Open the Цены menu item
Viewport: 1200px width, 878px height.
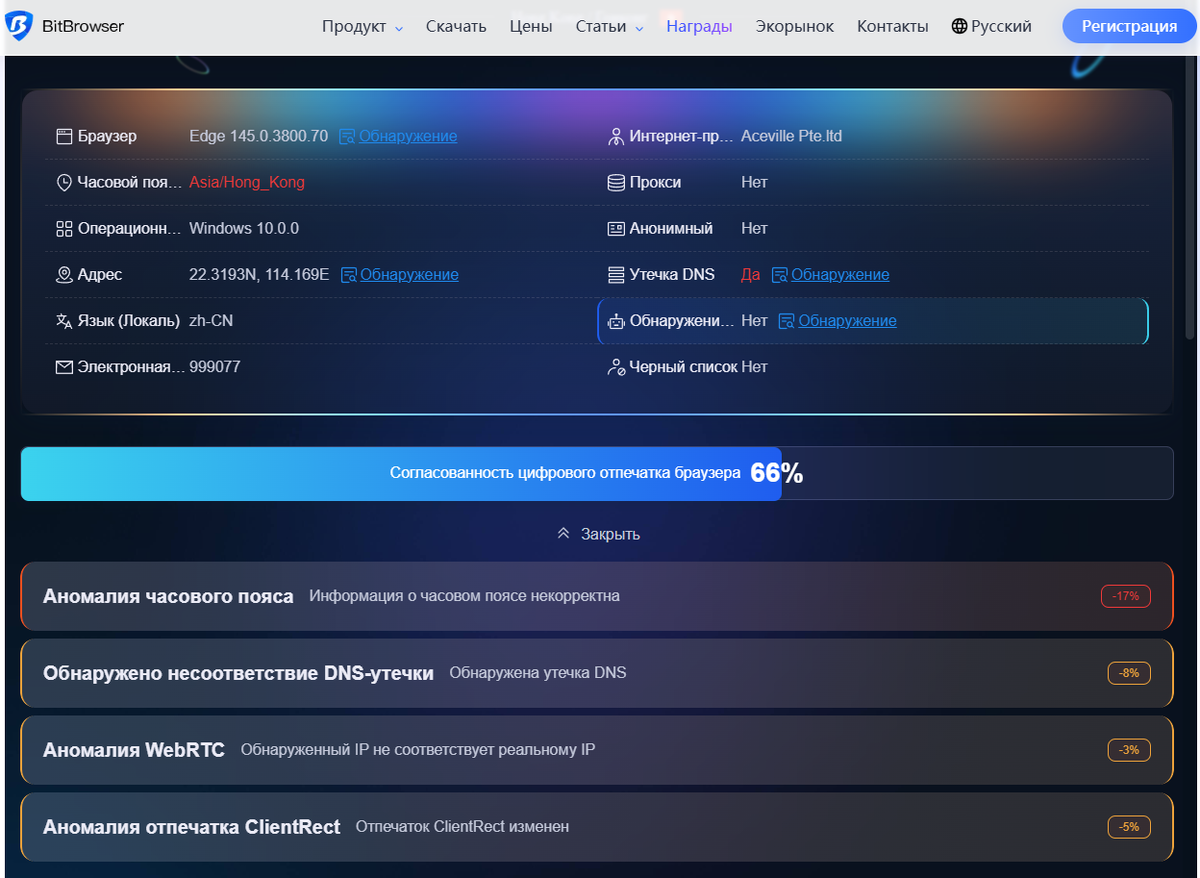530,27
